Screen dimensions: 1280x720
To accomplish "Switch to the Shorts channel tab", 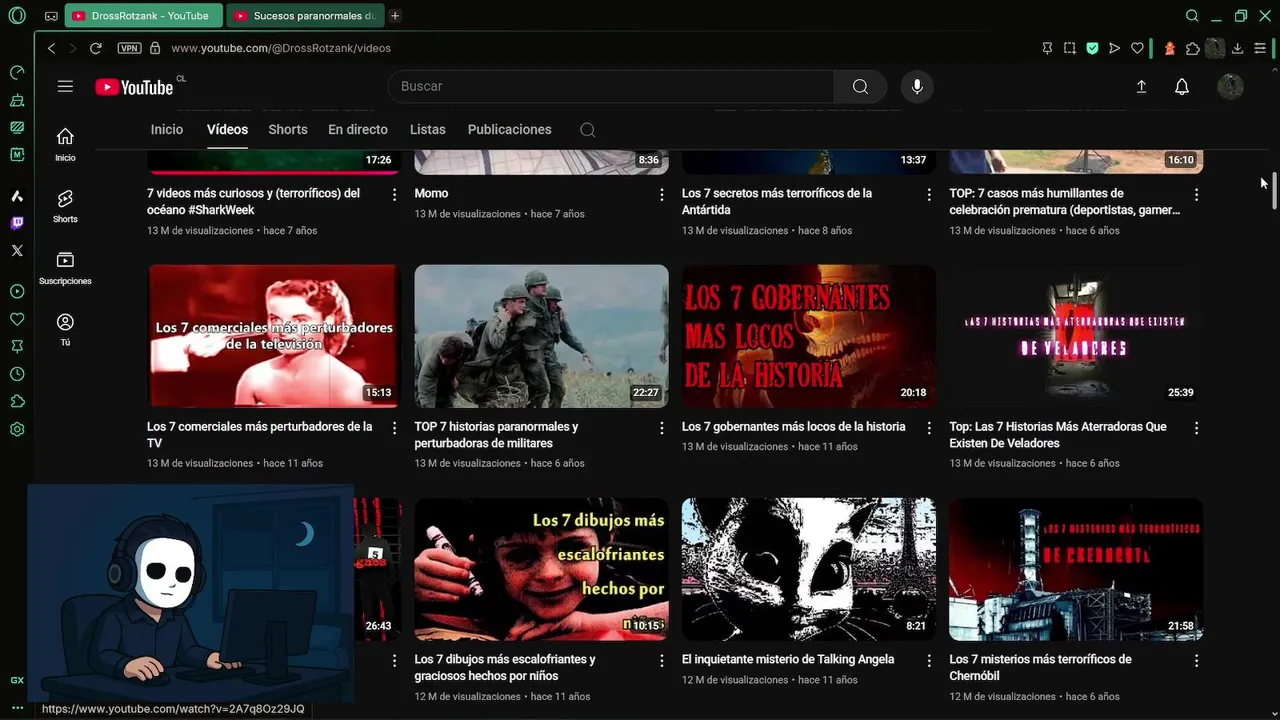I will (x=288, y=129).
